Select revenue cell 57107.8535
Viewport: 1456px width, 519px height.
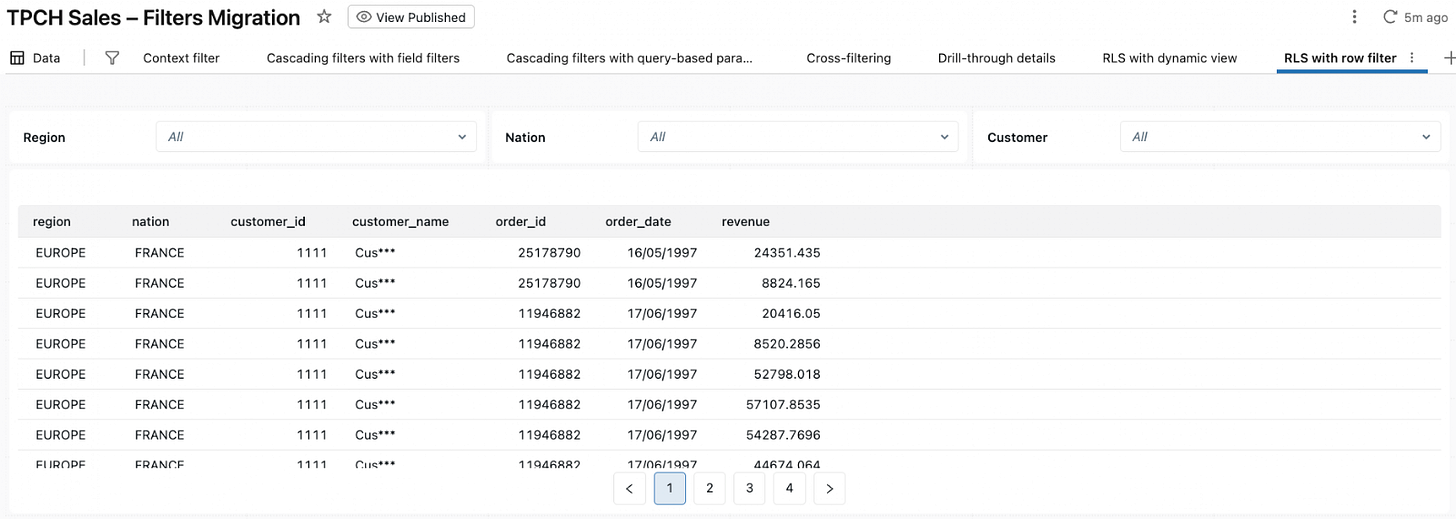(783, 405)
